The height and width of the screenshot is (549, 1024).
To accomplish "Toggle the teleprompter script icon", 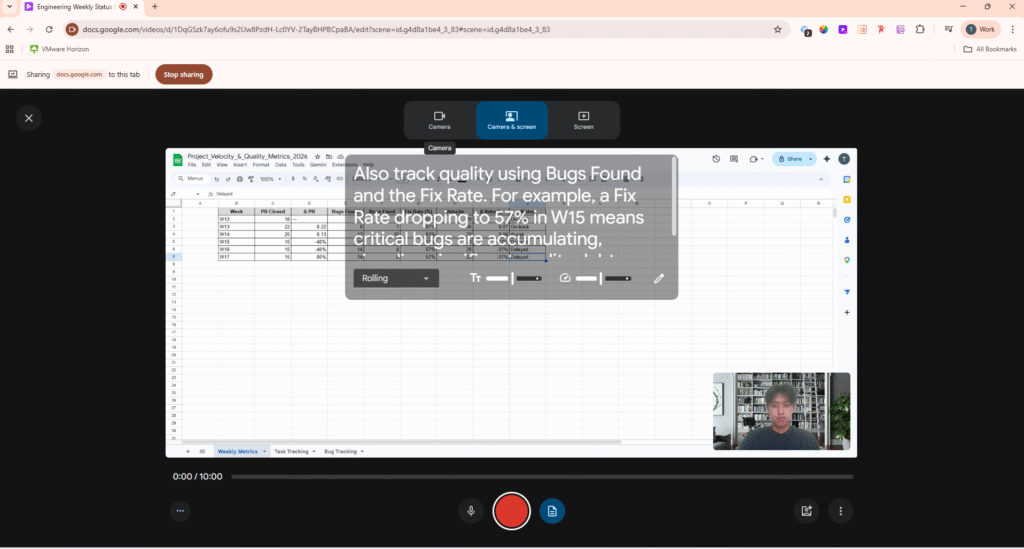I will pyautogui.click(x=552, y=511).
